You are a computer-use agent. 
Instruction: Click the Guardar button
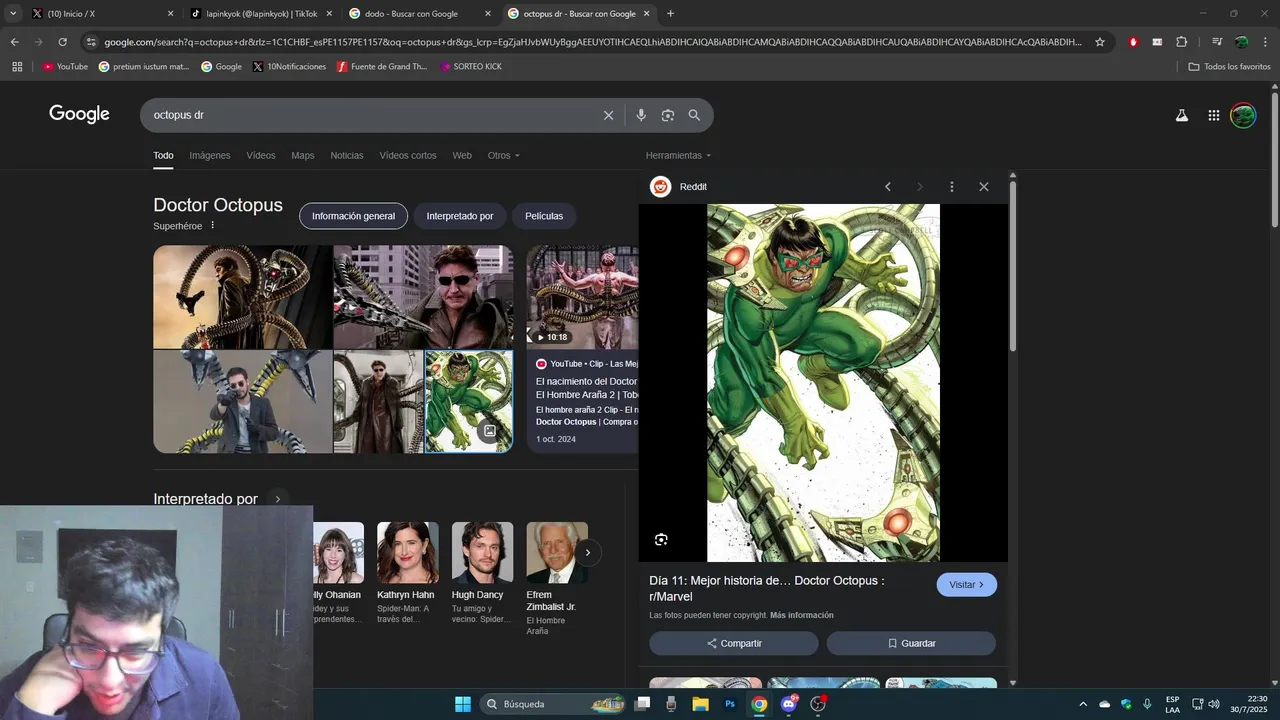coord(911,643)
